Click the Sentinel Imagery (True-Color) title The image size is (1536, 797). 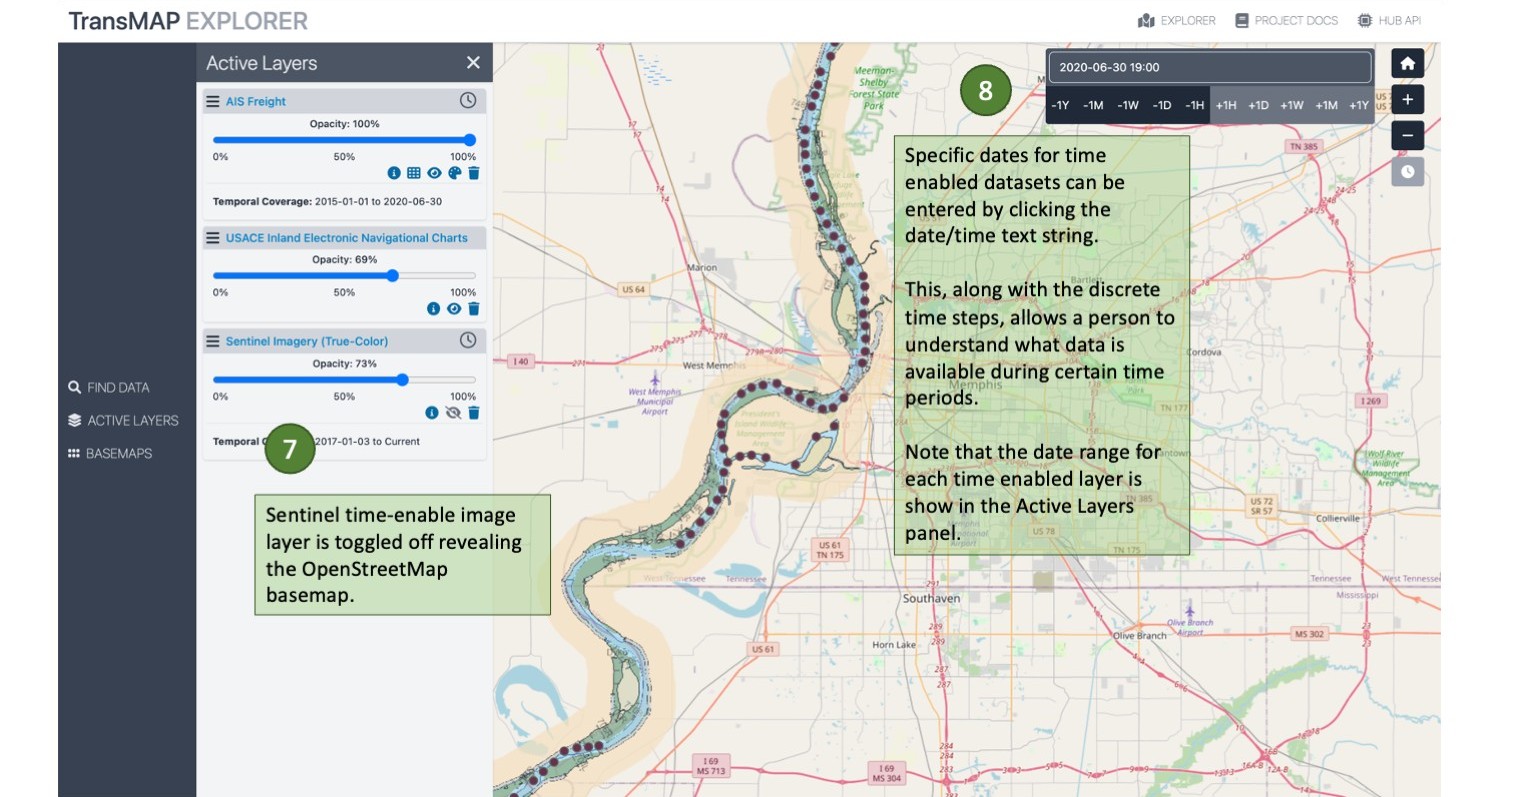307,341
